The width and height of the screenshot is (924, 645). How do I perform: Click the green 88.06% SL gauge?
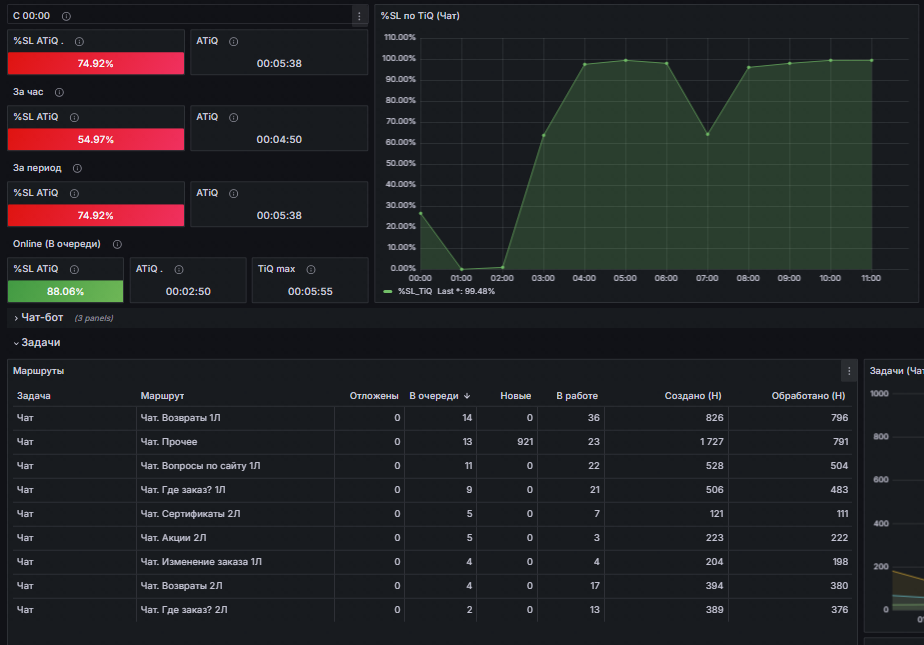(x=65, y=292)
